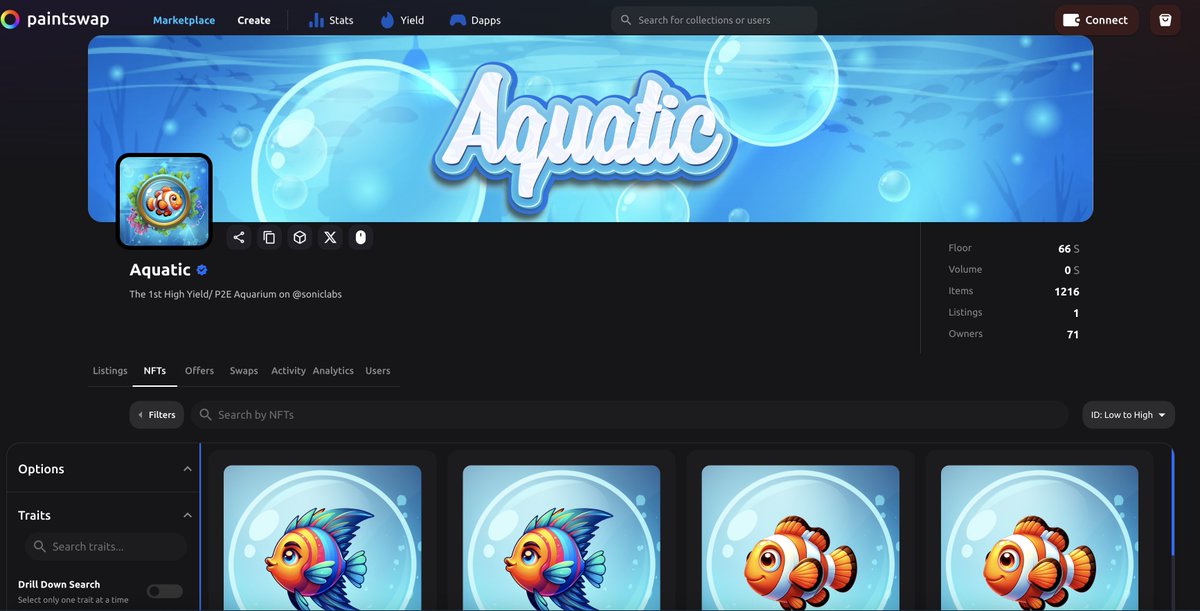Switch to the Offers tab
1200x611 pixels.
point(199,371)
